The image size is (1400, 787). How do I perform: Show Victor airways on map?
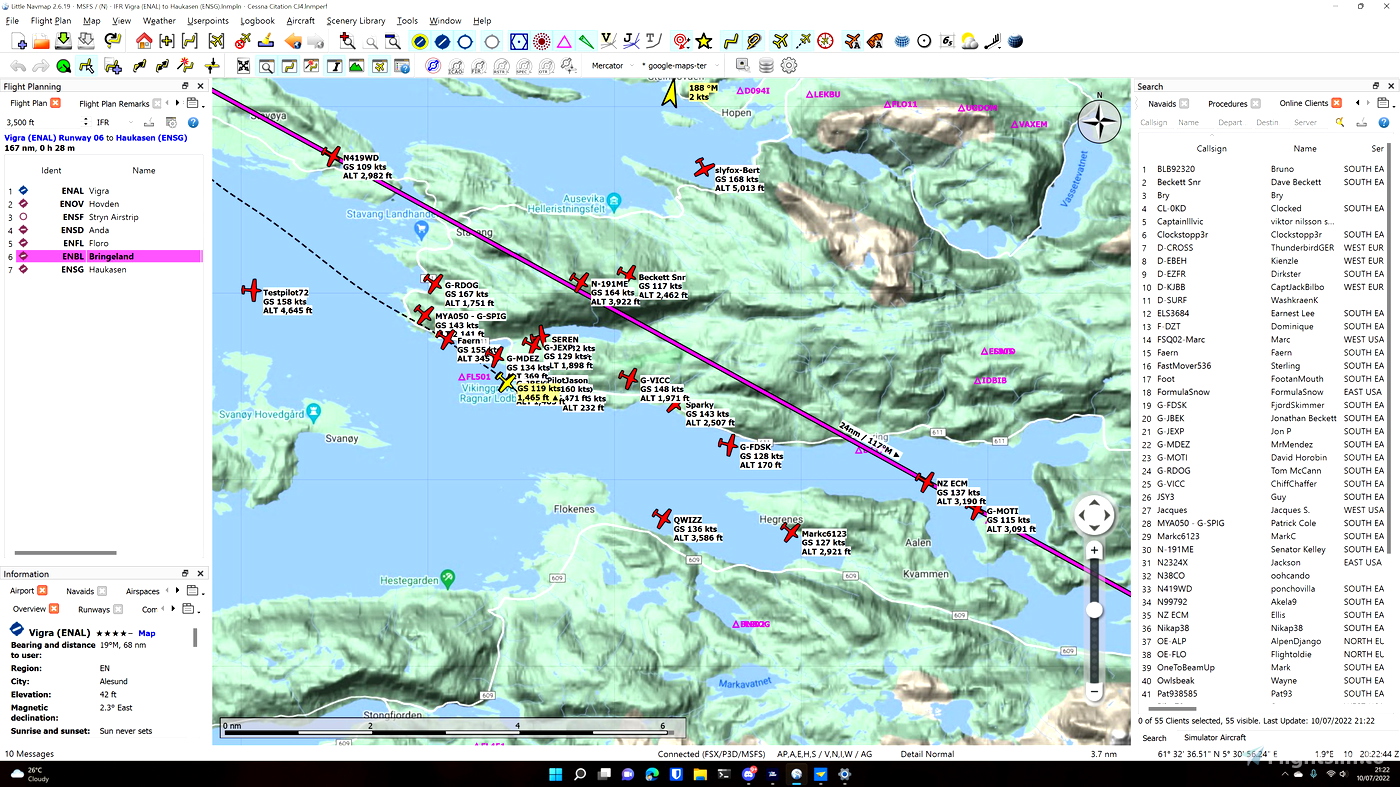click(x=608, y=41)
